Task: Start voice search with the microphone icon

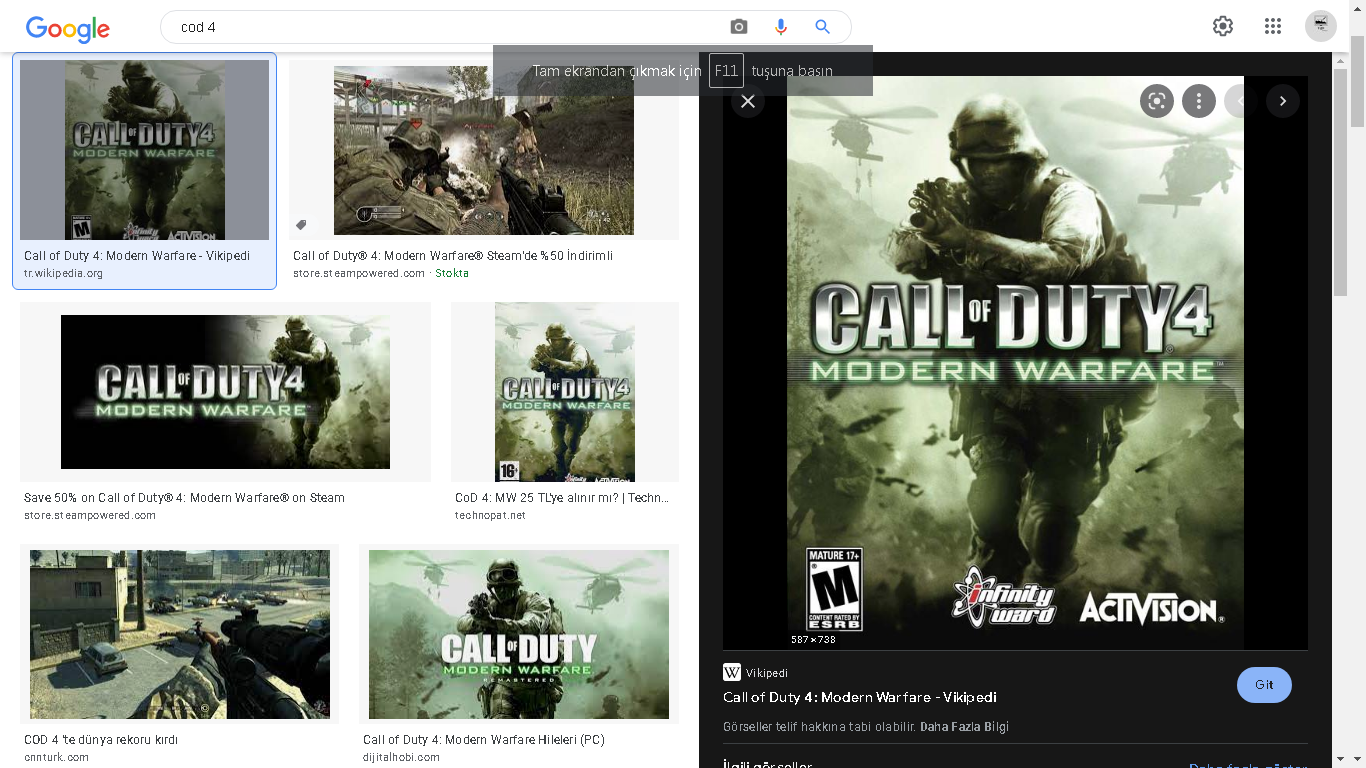Action: 781,27
